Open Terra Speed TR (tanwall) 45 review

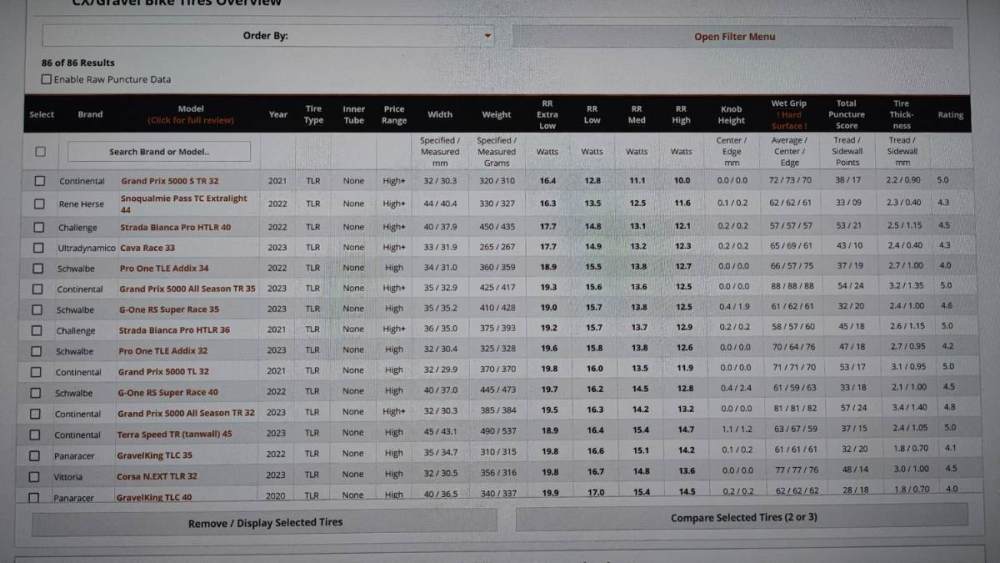(x=177, y=434)
